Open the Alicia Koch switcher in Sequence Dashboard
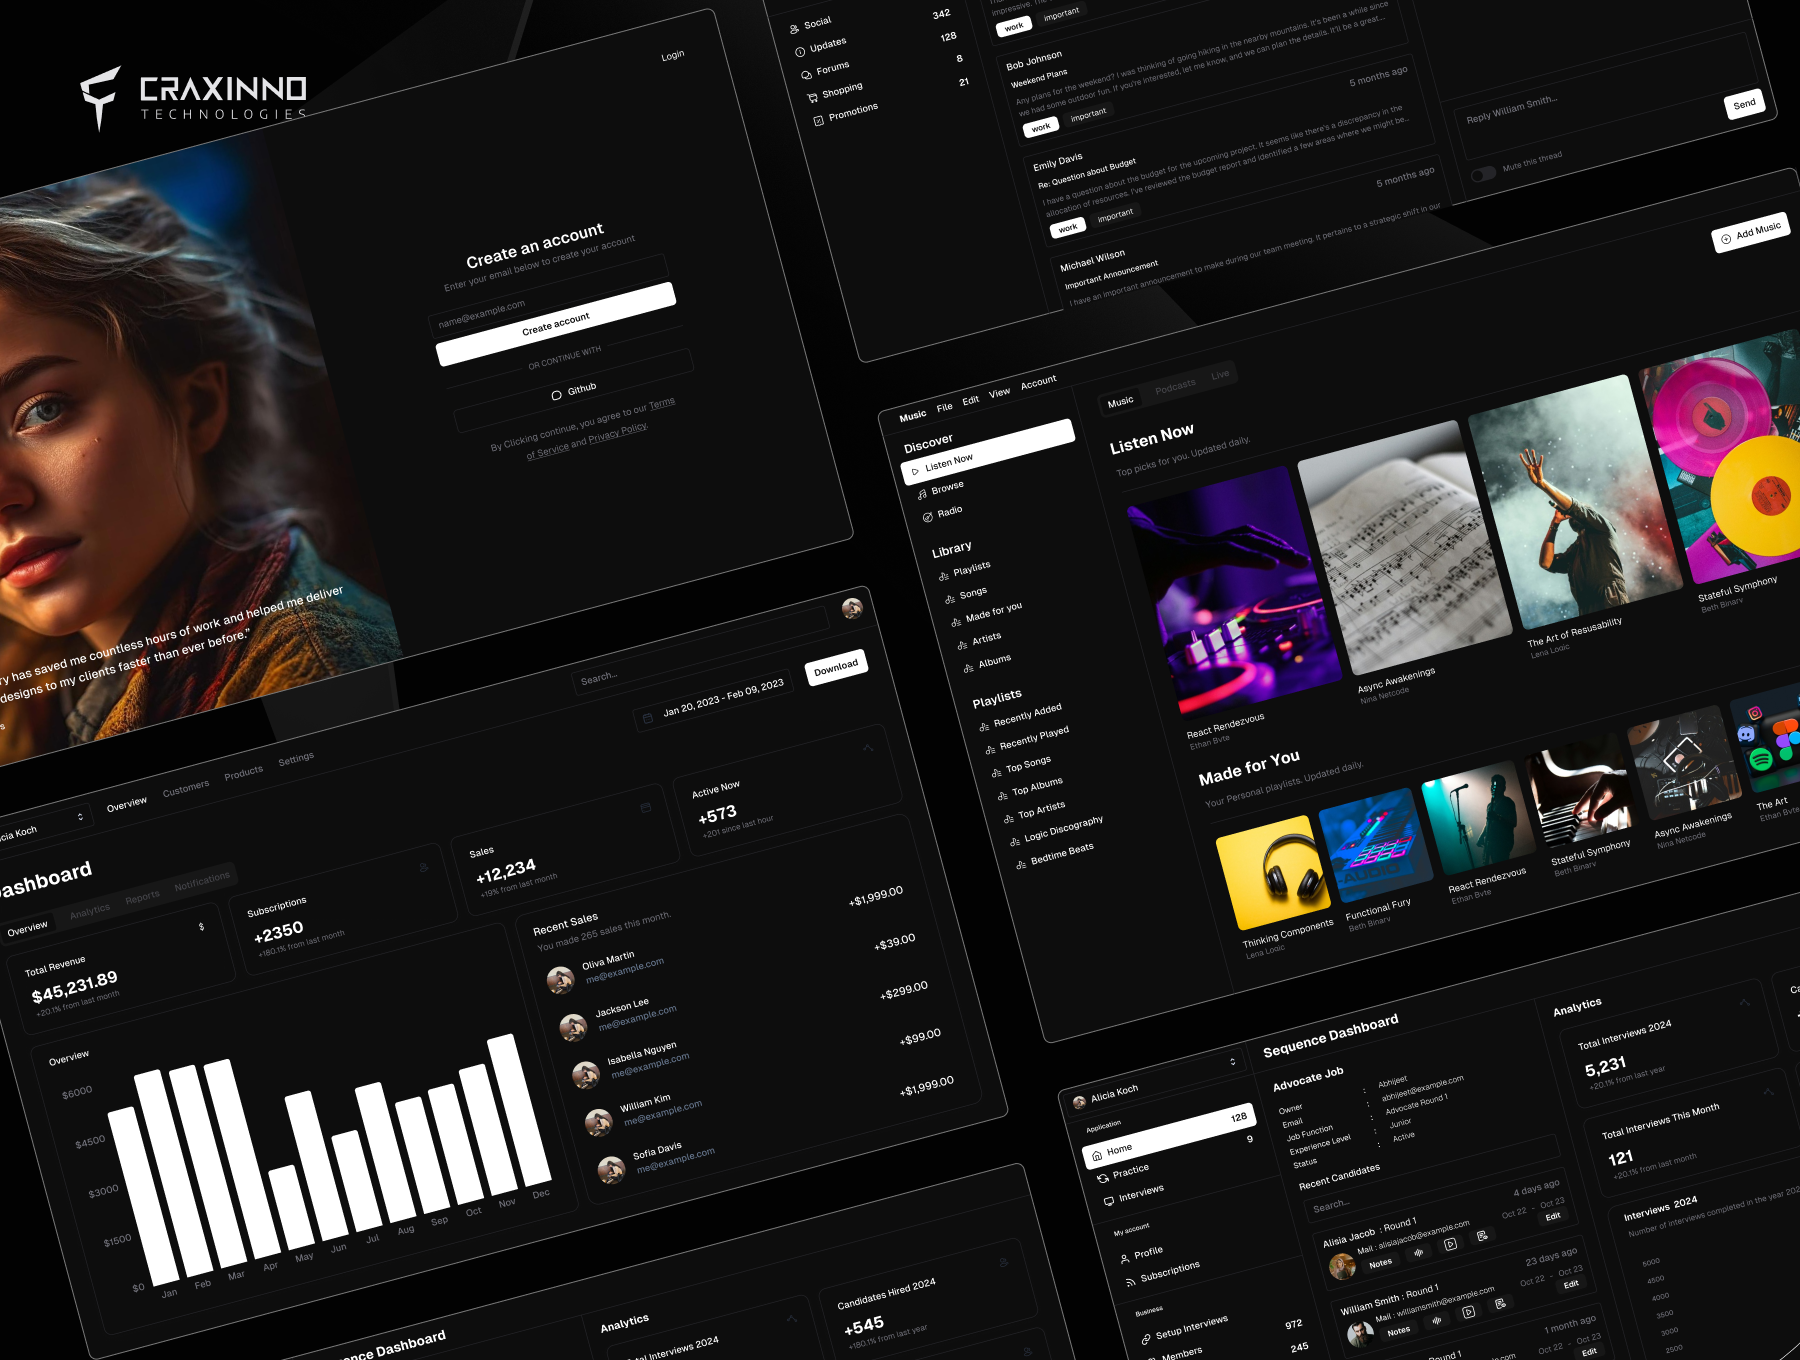 point(1157,1080)
